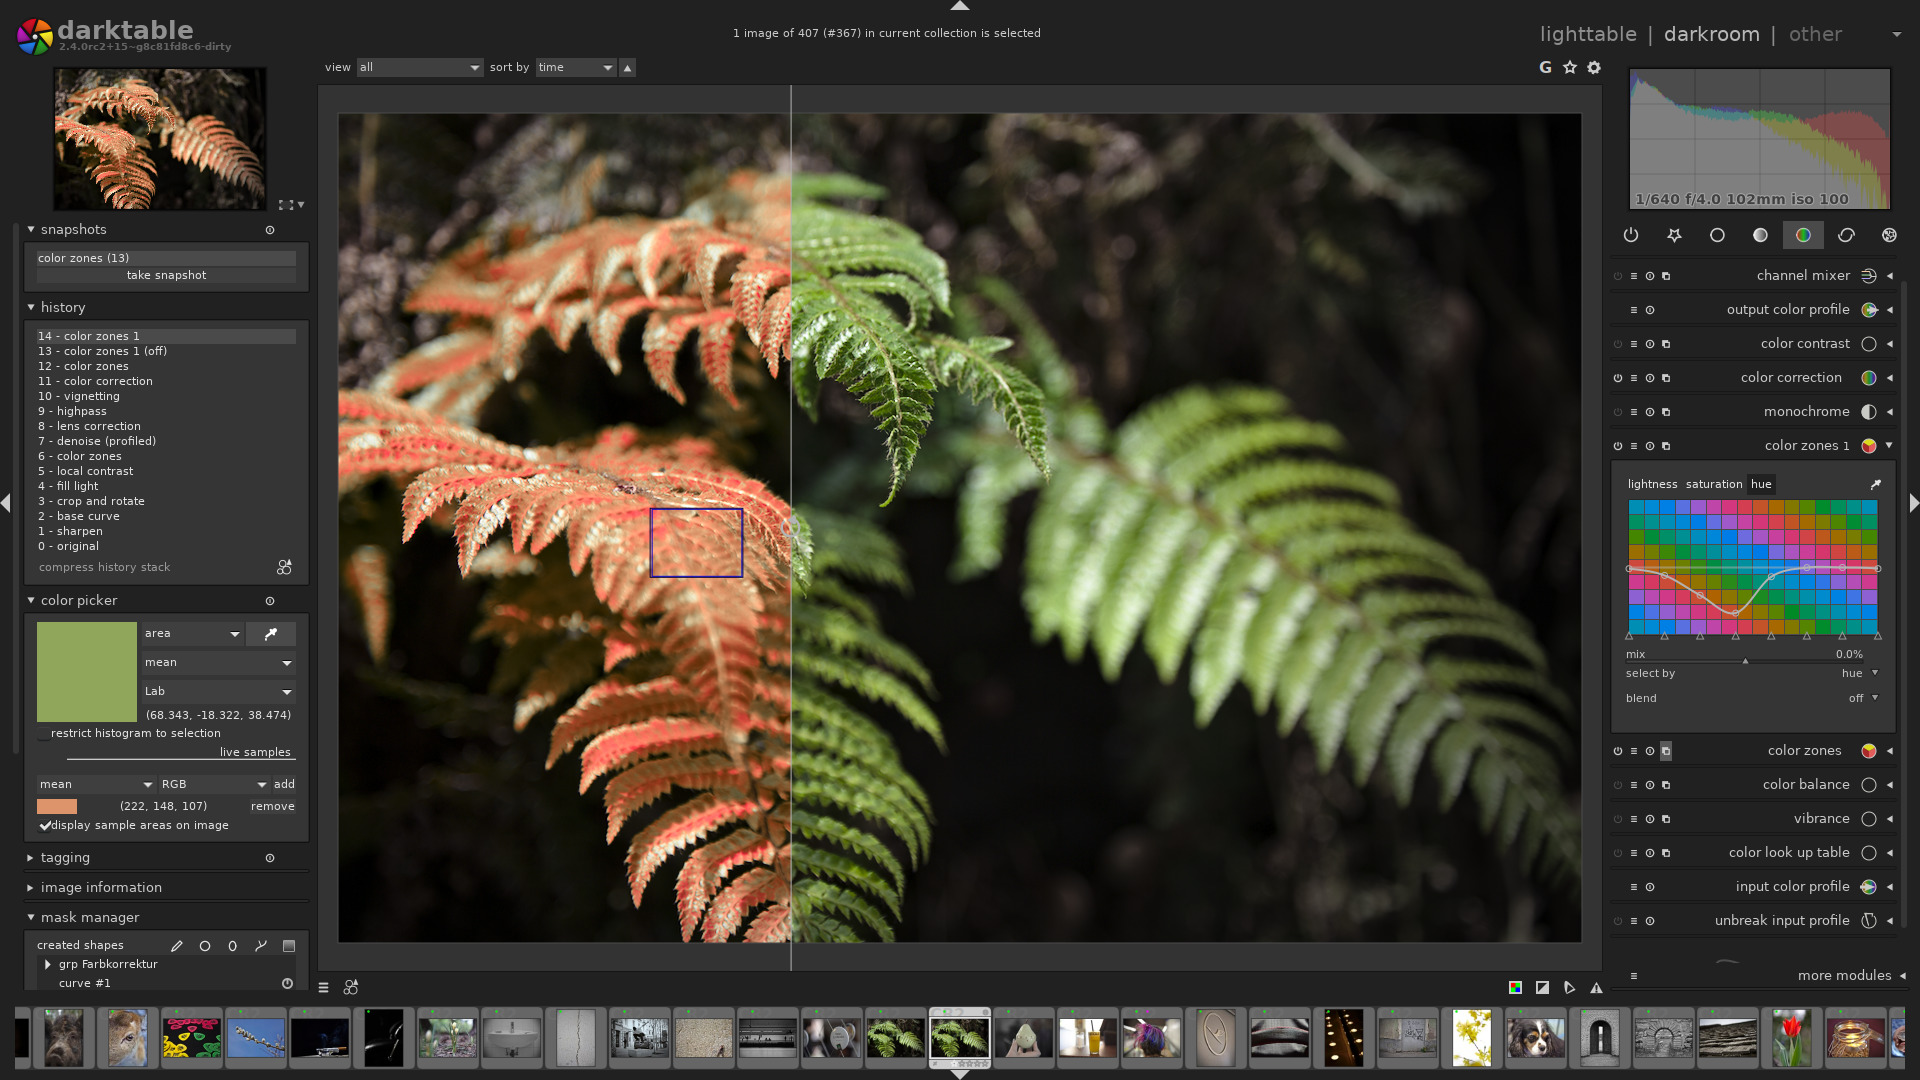The image size is (1920, 1080).
Task: Expand the image information panel
Action: (x=100, y=887)
